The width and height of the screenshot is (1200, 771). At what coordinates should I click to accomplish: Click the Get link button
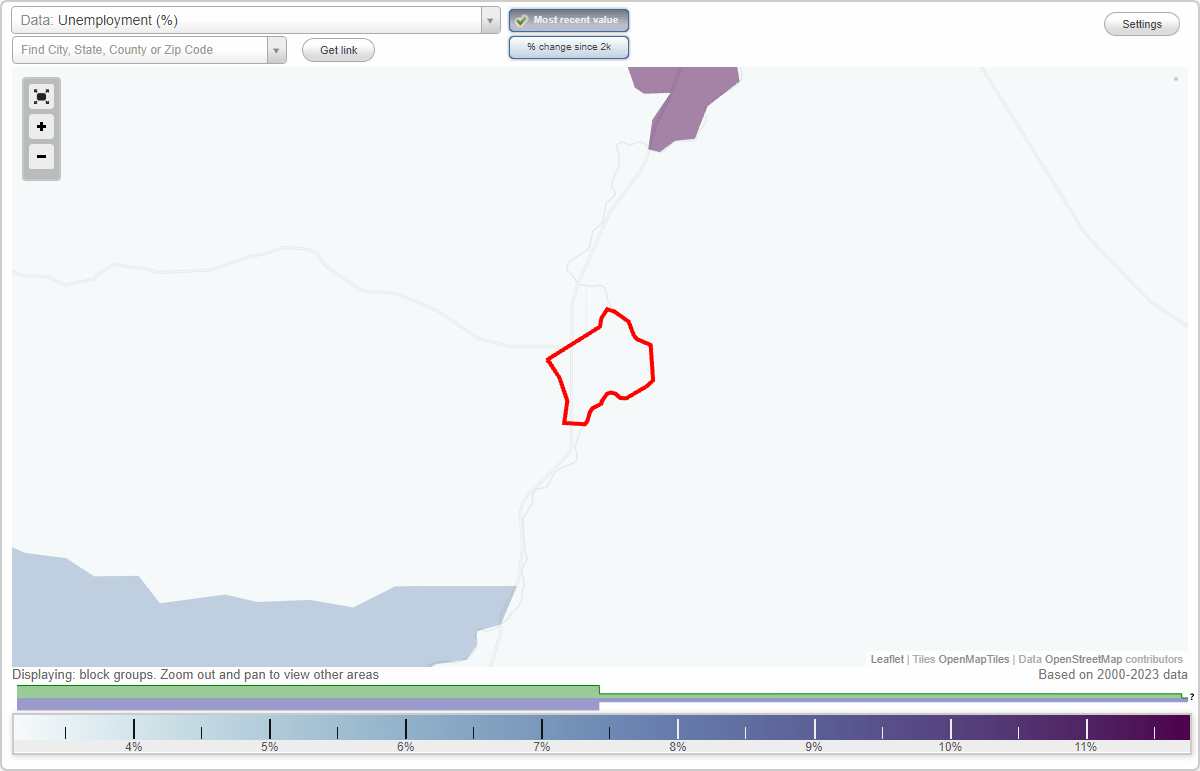[x=338, y=50]
